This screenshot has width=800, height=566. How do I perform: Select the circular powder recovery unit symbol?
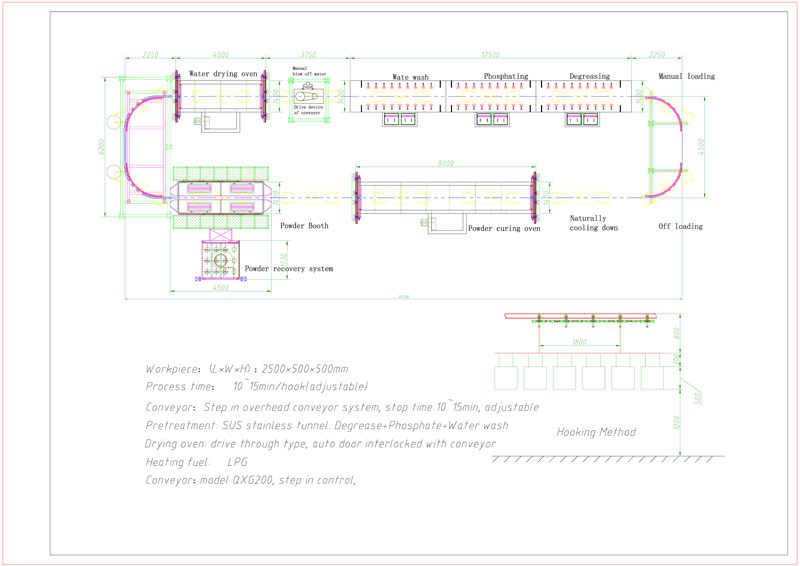pyautogui.click(x=221, y=261)
